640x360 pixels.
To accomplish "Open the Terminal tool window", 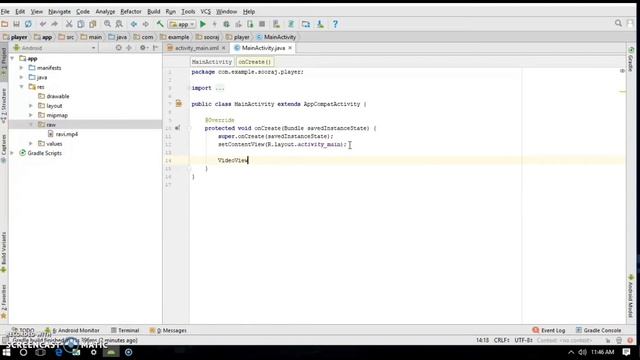I will click(125, 330).
